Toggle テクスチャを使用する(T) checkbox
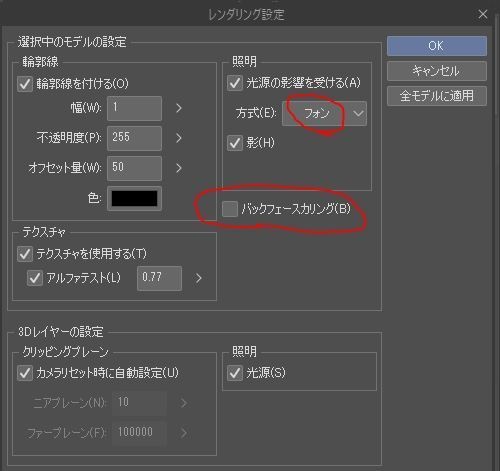The height and width of the screenshot is (471, 500). click(x=25, y=254)
